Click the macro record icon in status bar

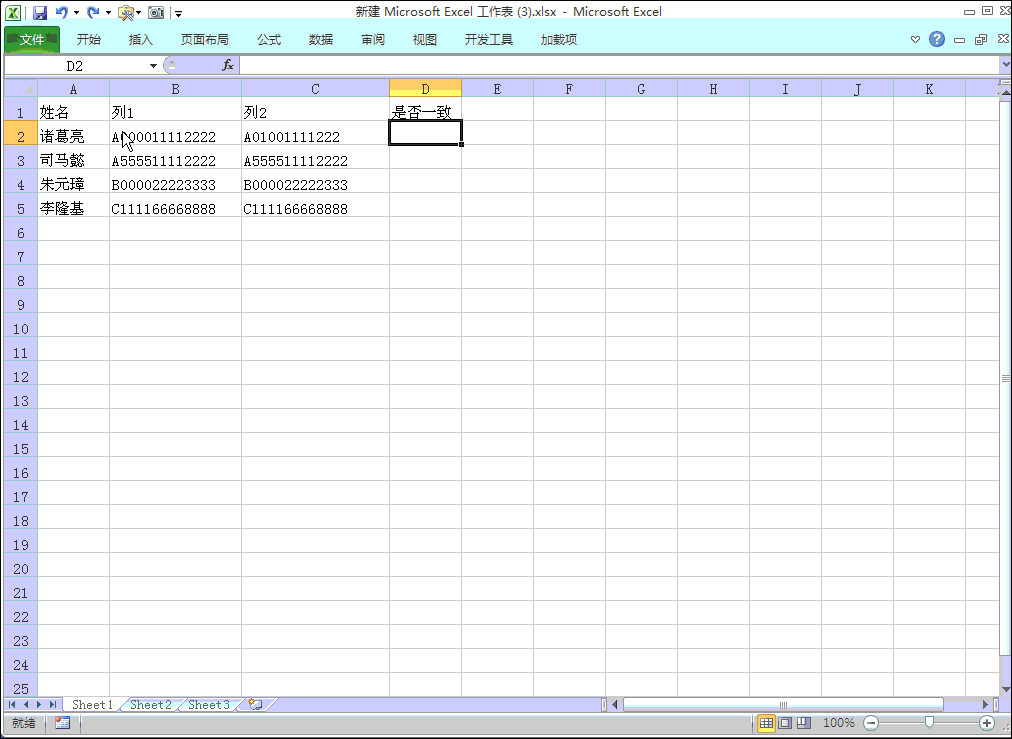(63, 723)
